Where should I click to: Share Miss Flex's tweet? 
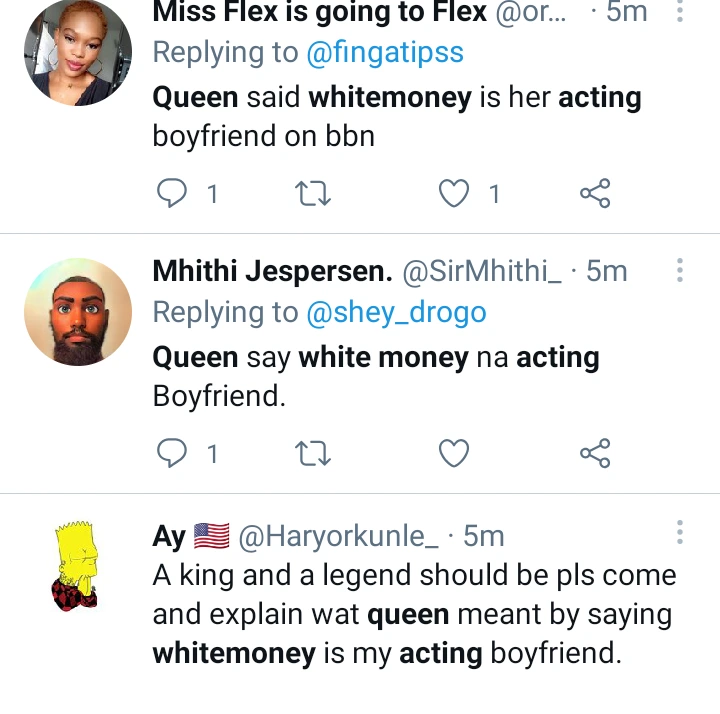(595, 193)
